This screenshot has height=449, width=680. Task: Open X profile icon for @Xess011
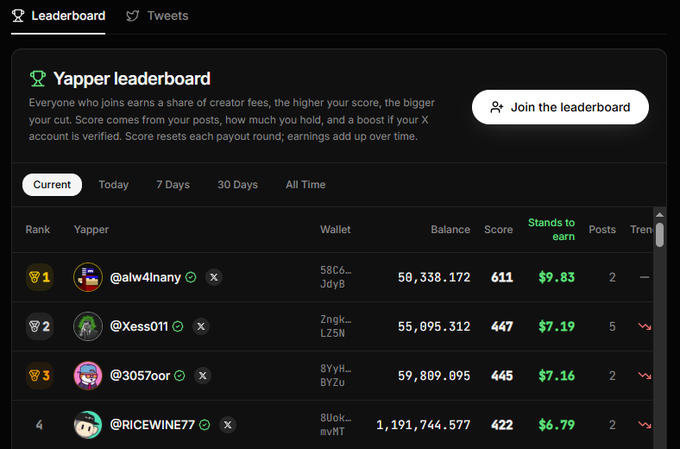click(201, 326)
